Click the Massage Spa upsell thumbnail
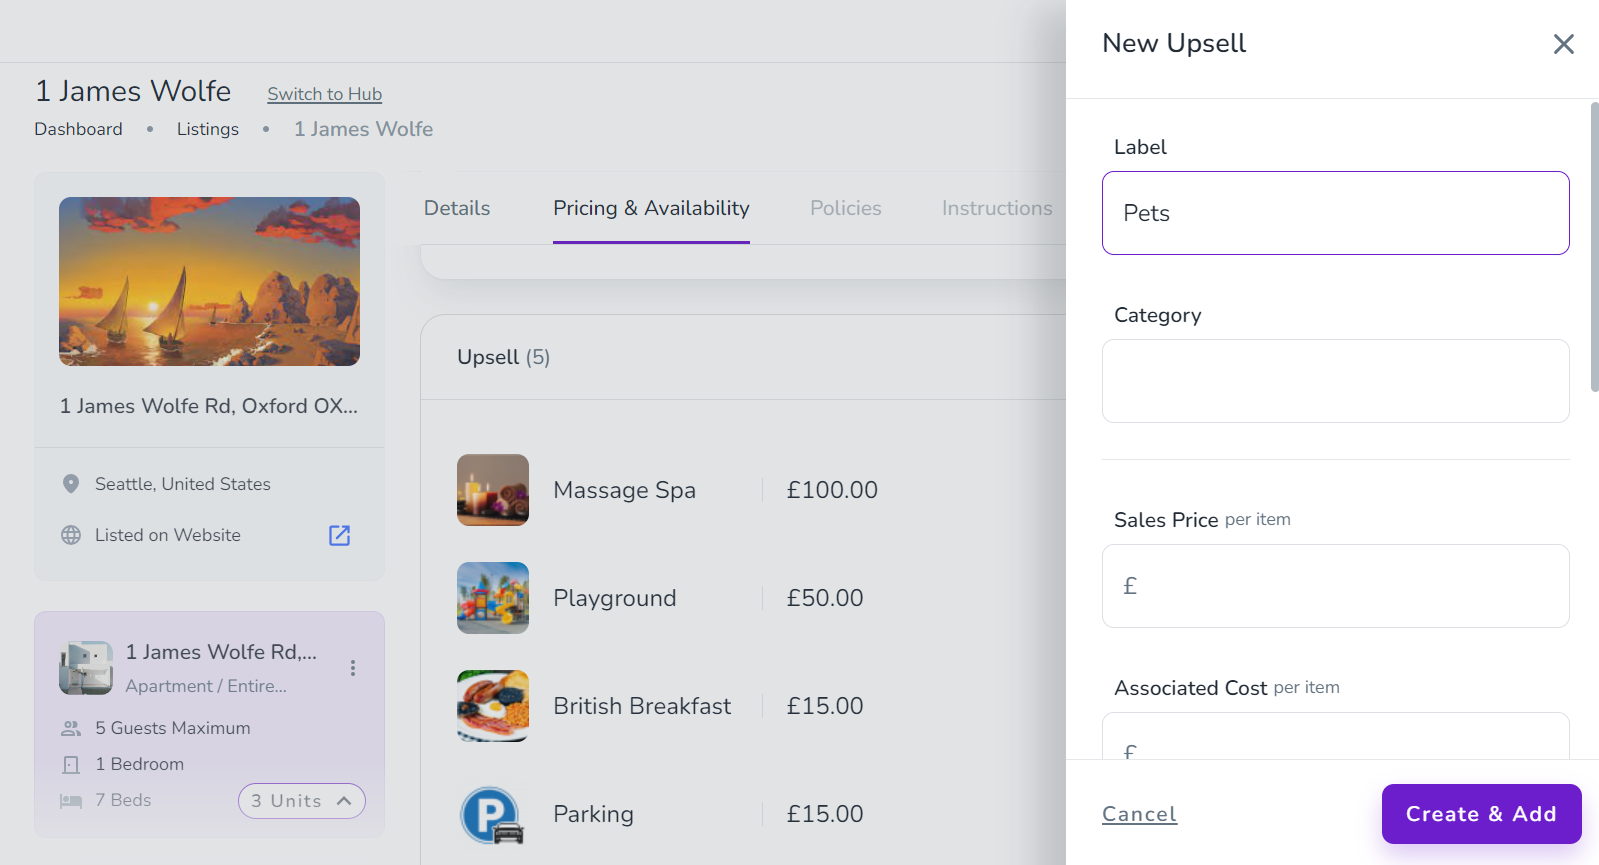 [x=493, y=490]
